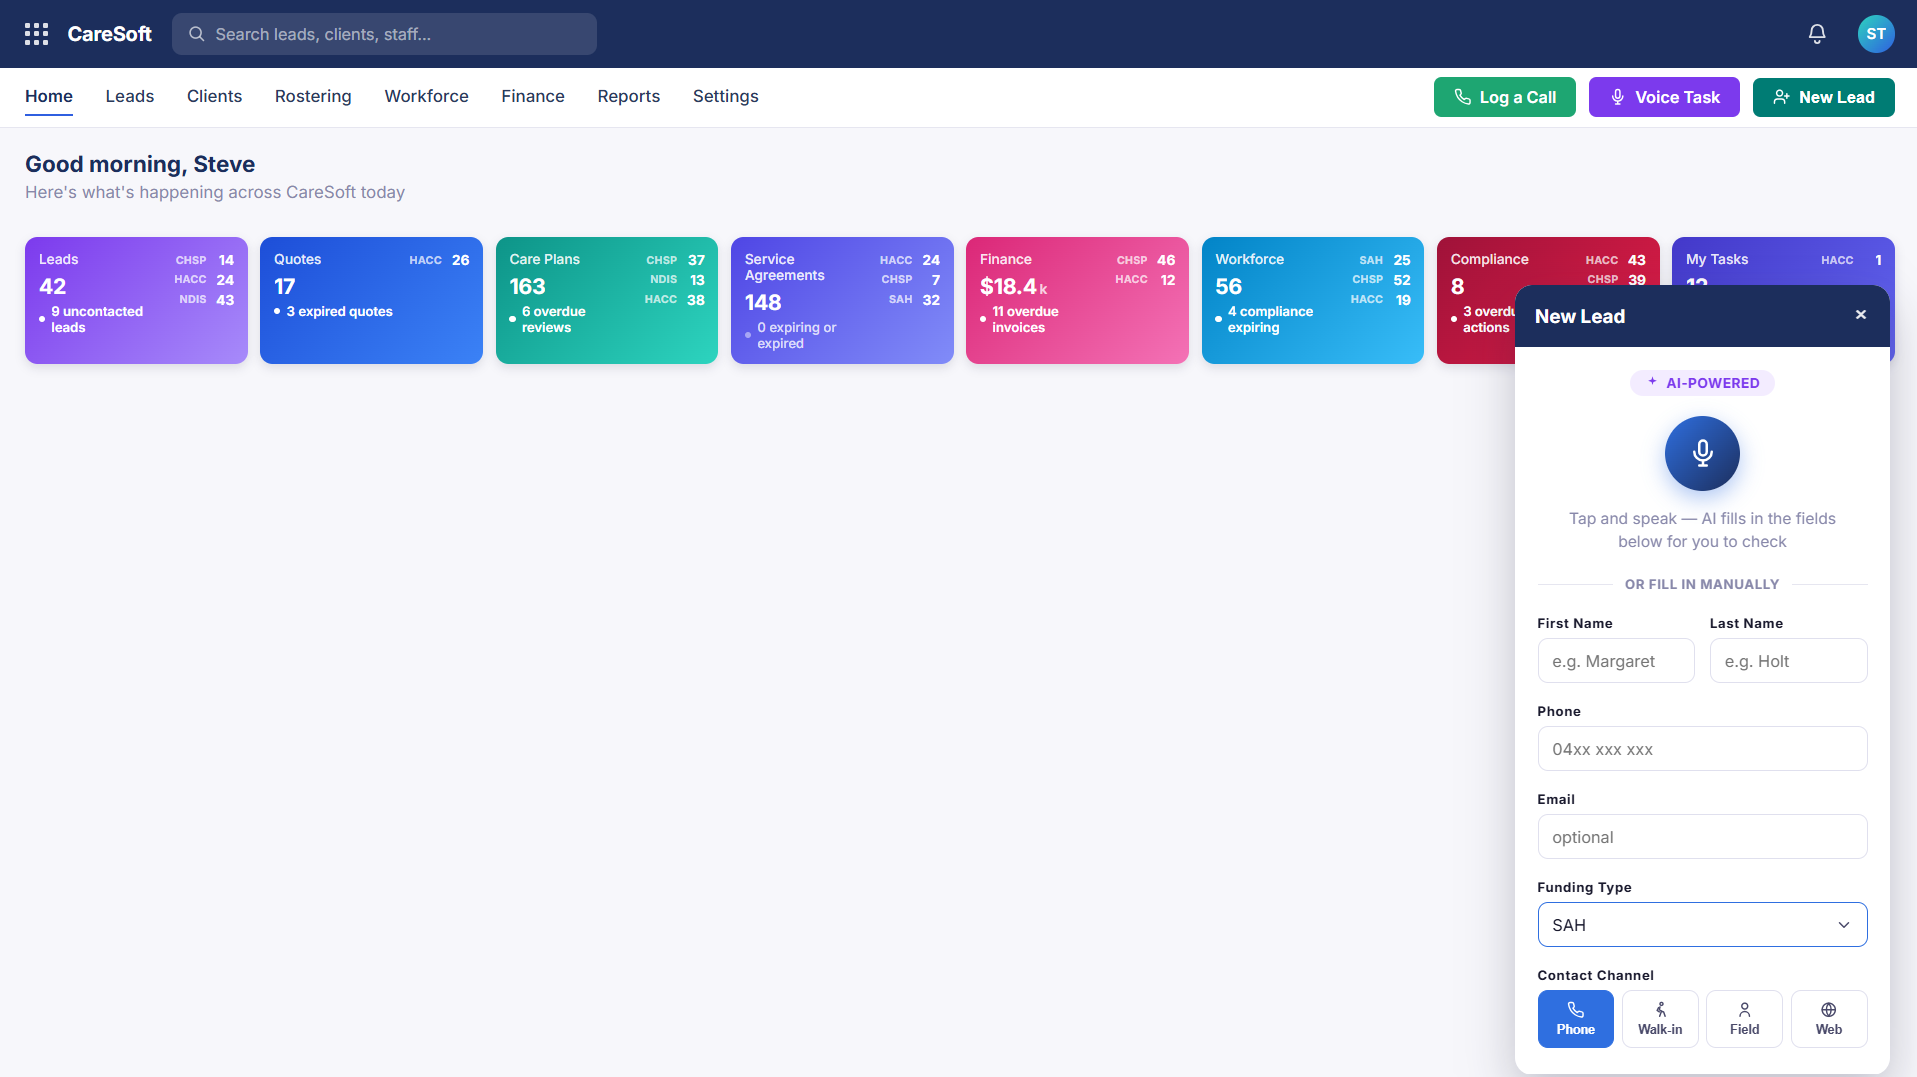
Task: Open notifications bell
Action: (x=1817, y=34)
